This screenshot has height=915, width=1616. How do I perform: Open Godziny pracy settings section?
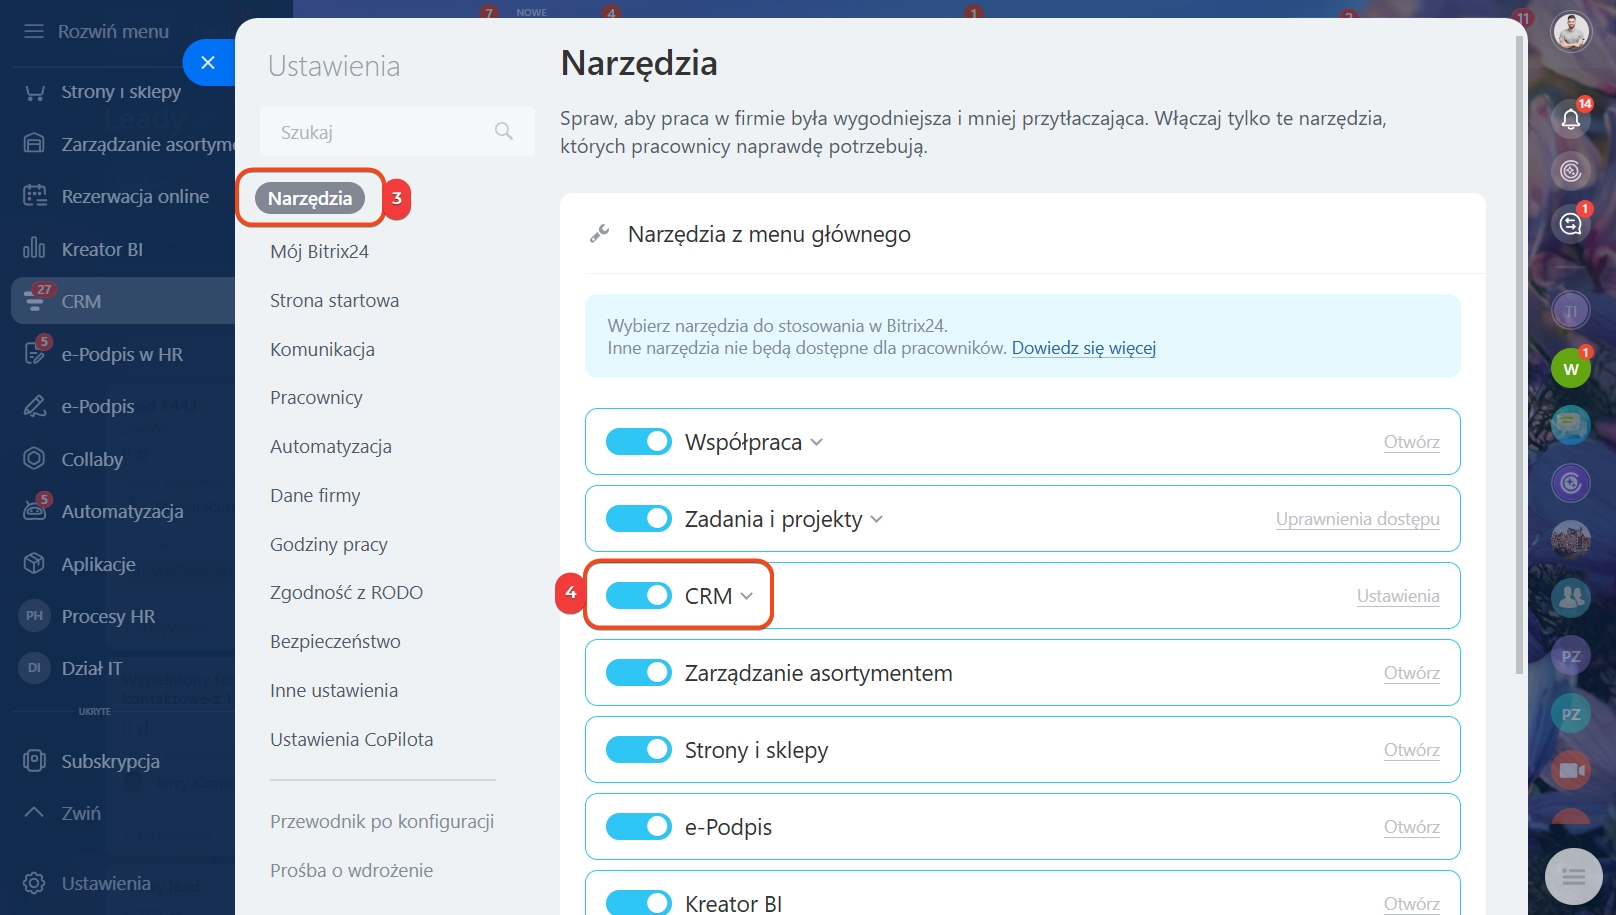pyautogui.click(x=329, y=544)
